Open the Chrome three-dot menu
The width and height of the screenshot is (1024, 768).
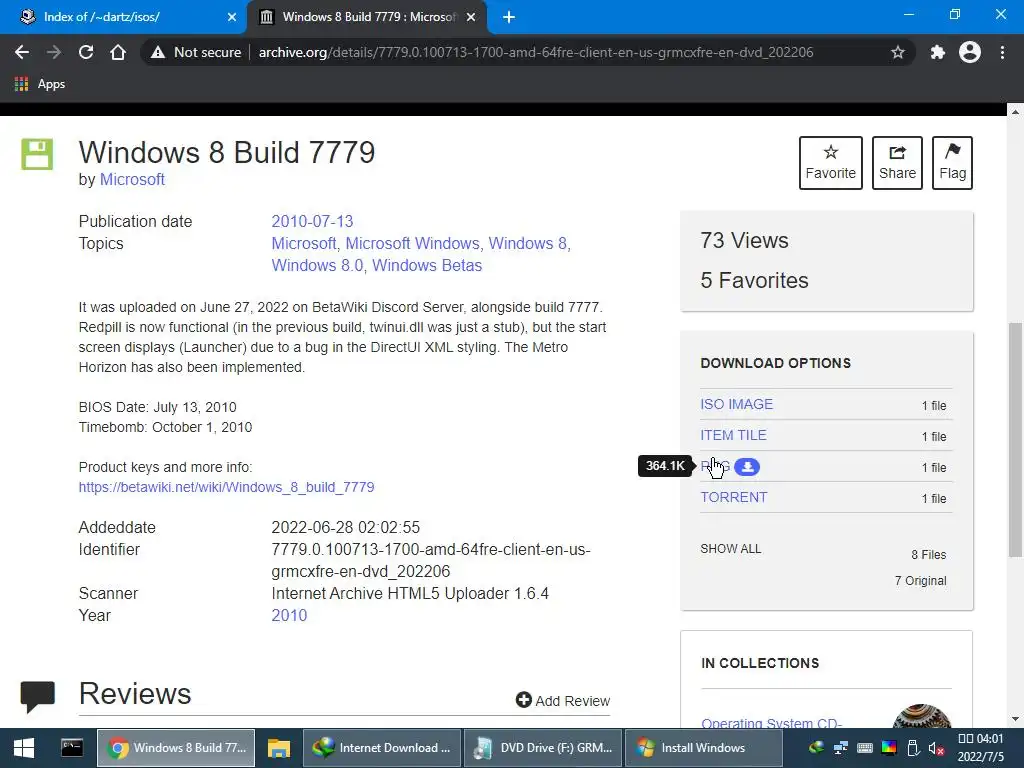click(1002, 52)
